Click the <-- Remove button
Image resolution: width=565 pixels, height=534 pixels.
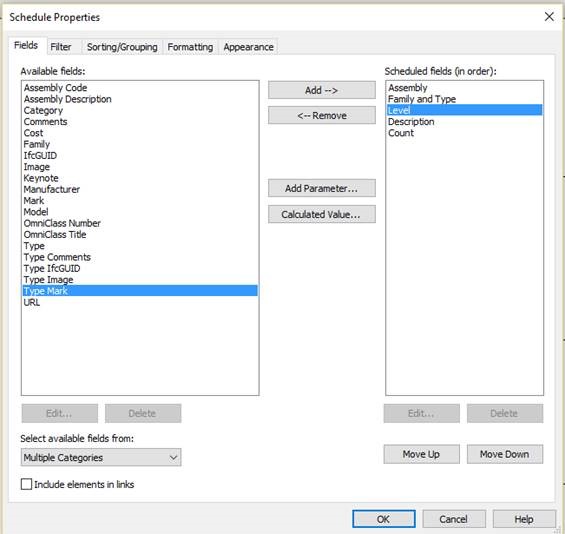coord(321,115)
